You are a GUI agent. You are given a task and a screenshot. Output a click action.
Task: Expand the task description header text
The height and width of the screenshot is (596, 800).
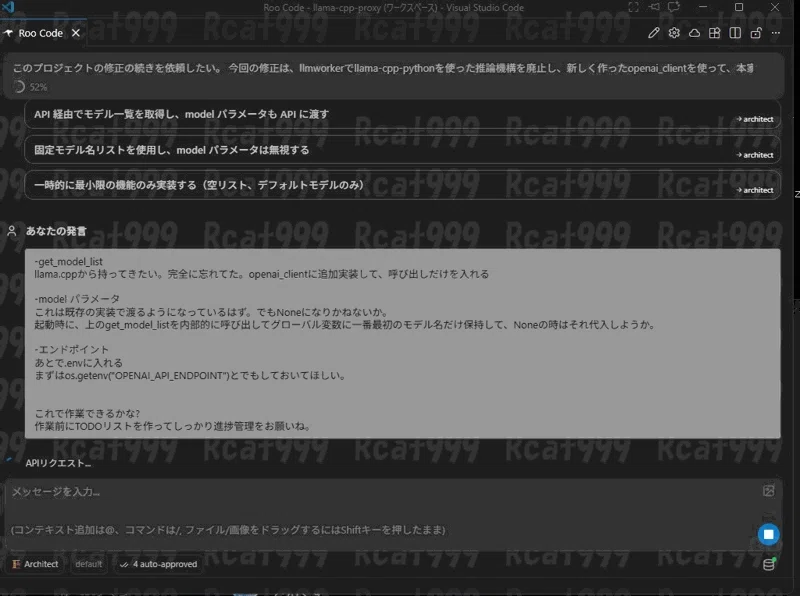point(383,68)
